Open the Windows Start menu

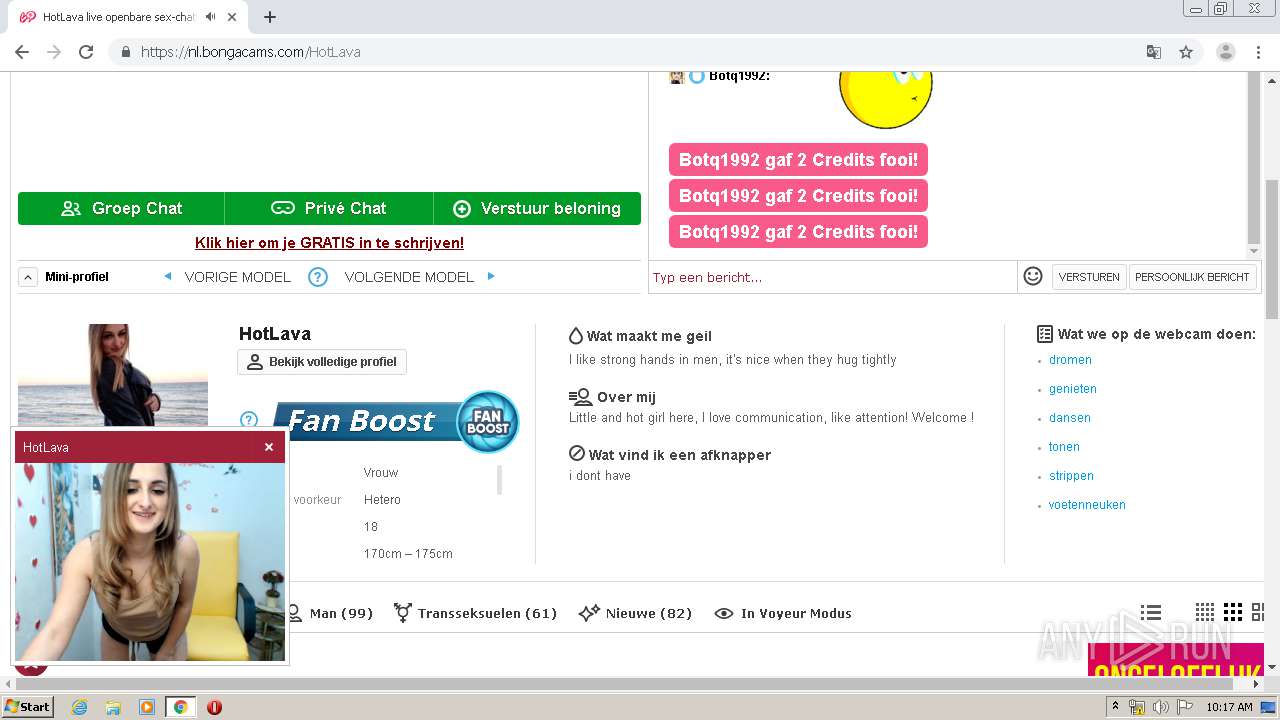(27, 707)
